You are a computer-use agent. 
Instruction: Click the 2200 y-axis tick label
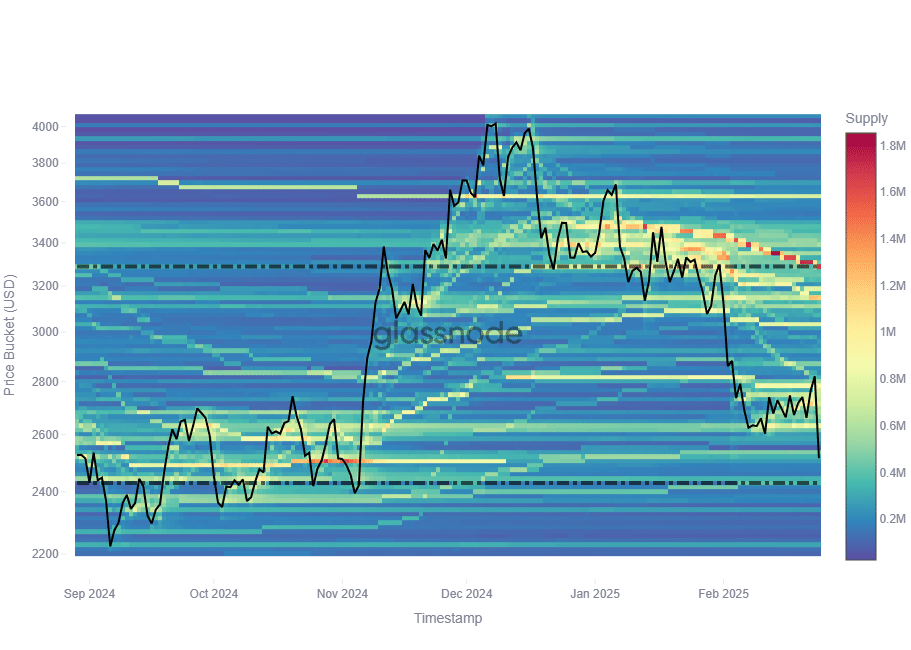click(x=45, y=554)
